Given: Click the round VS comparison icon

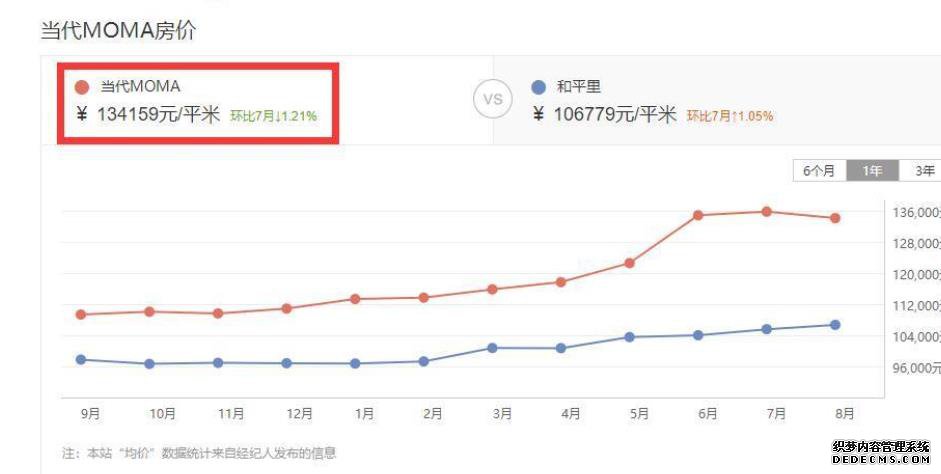Looking at the screenshot, I should pos(493,99).
